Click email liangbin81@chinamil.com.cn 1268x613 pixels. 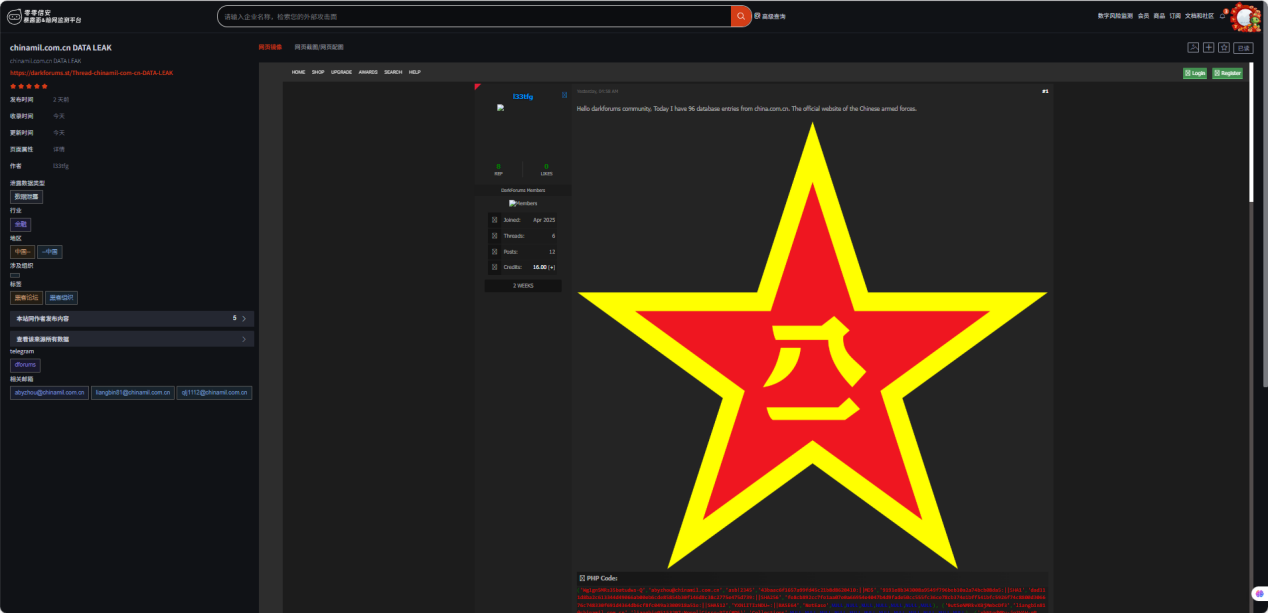point(133,393)
